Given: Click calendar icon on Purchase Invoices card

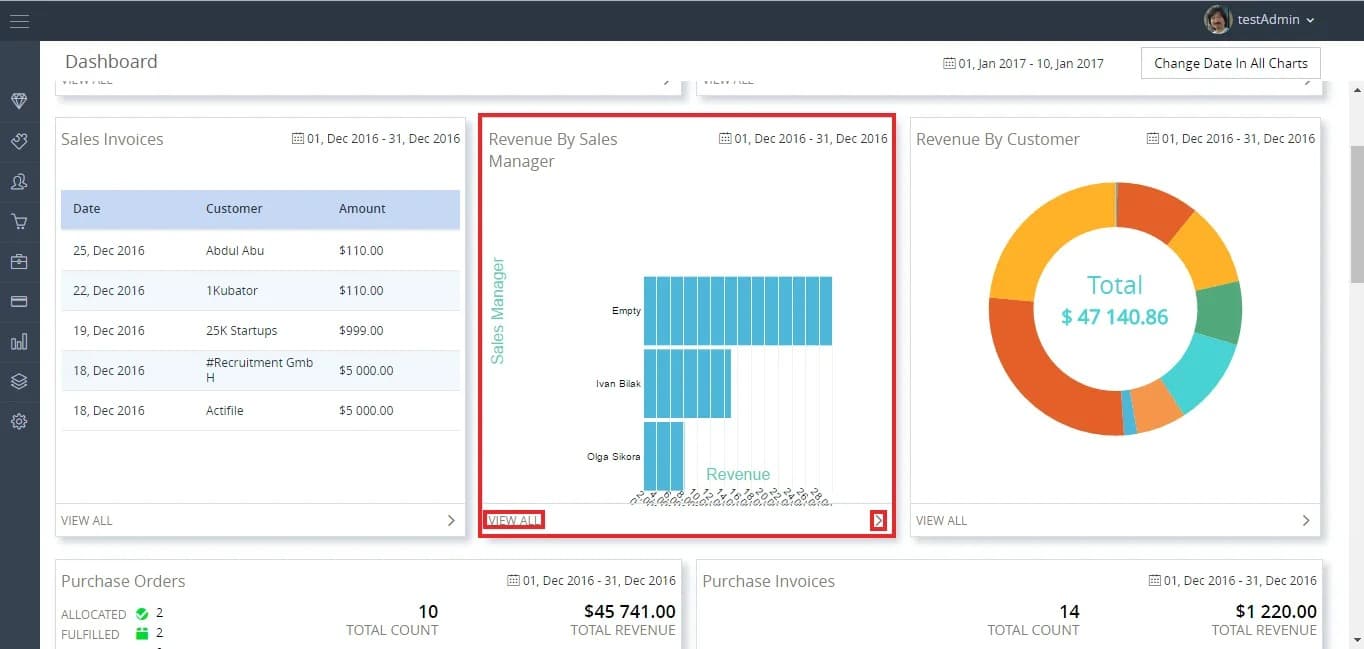Looking at the screenshot, I should [x=1155, y=580].
